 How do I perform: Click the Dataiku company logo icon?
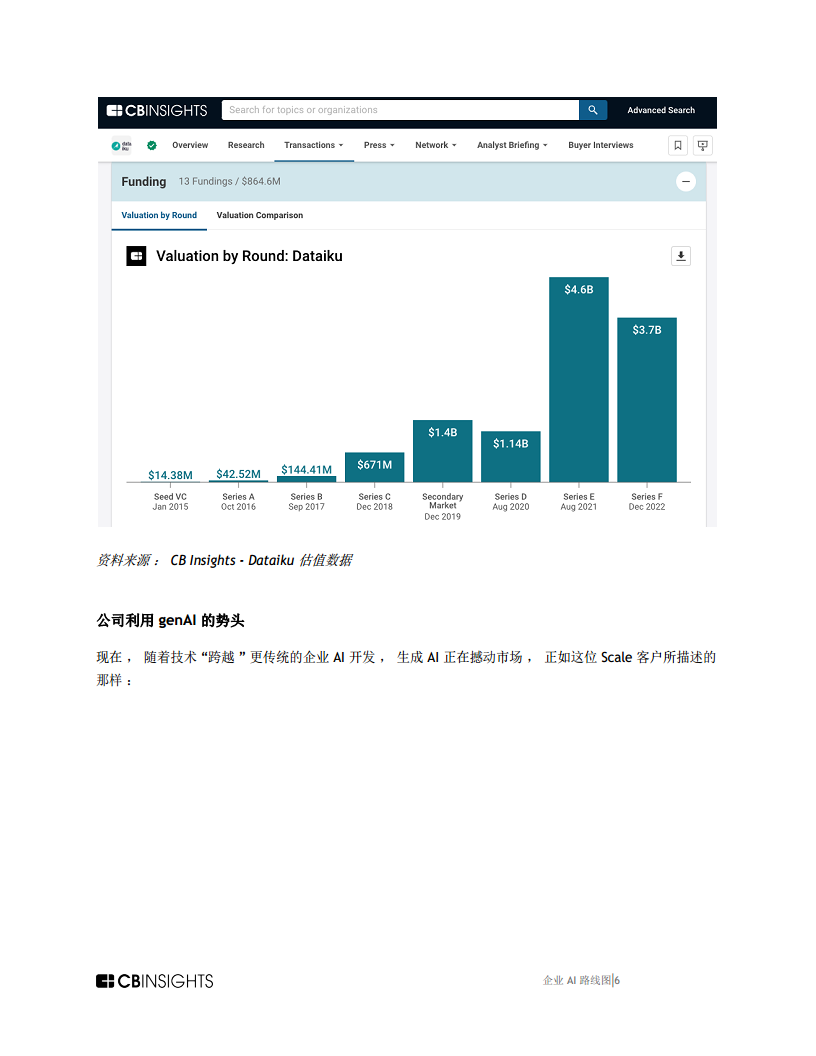(121, 145)
